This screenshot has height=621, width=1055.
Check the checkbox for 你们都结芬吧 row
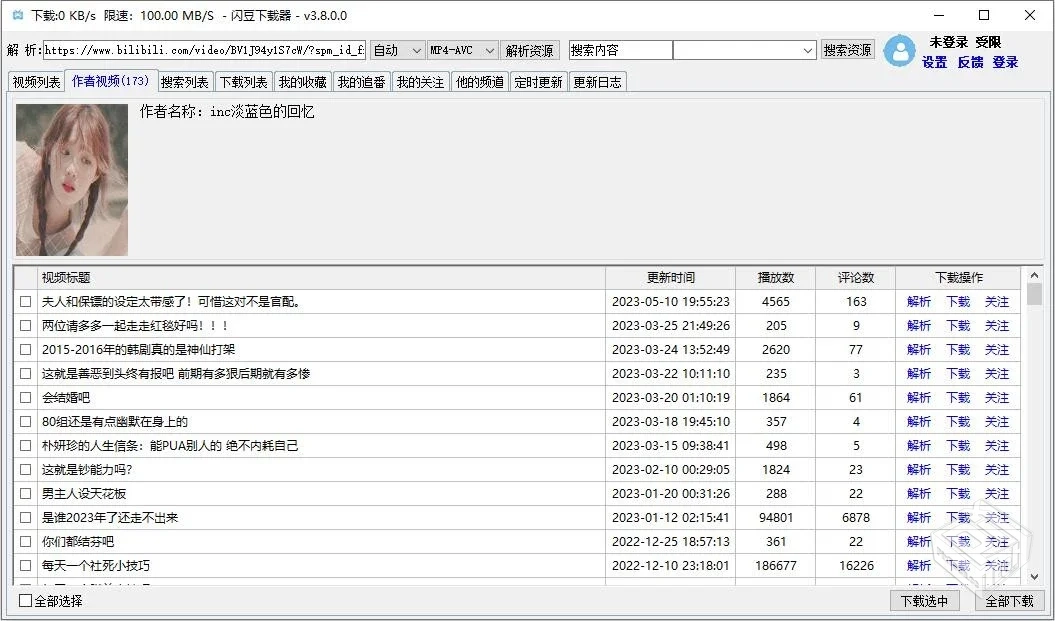26,541
